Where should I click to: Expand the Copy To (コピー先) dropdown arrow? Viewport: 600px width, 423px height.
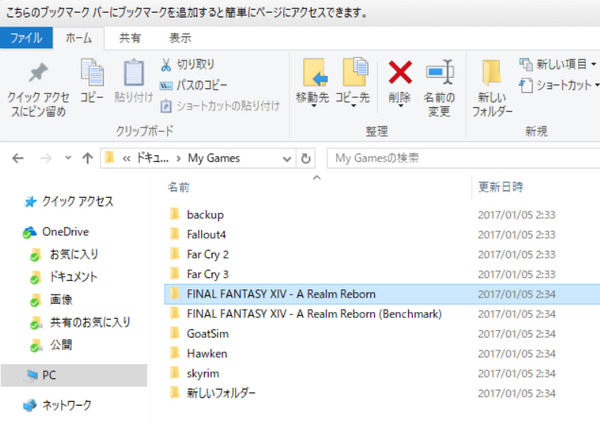(354, 106)
